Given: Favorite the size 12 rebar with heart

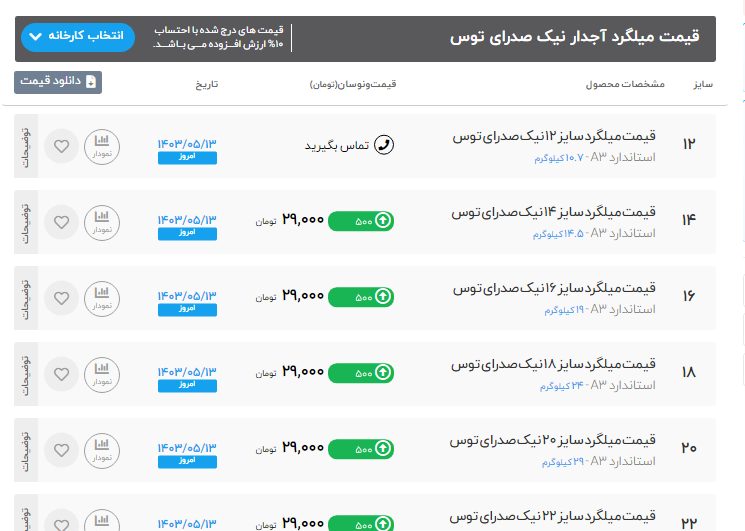Looking at the screenshot, I should 62,146.
